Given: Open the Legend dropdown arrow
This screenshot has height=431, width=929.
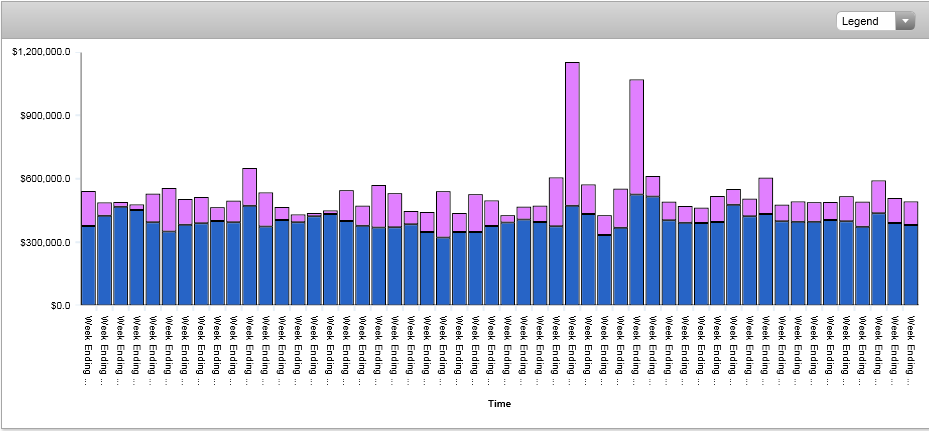Looking at the screenshot, I should click(905, 21).
